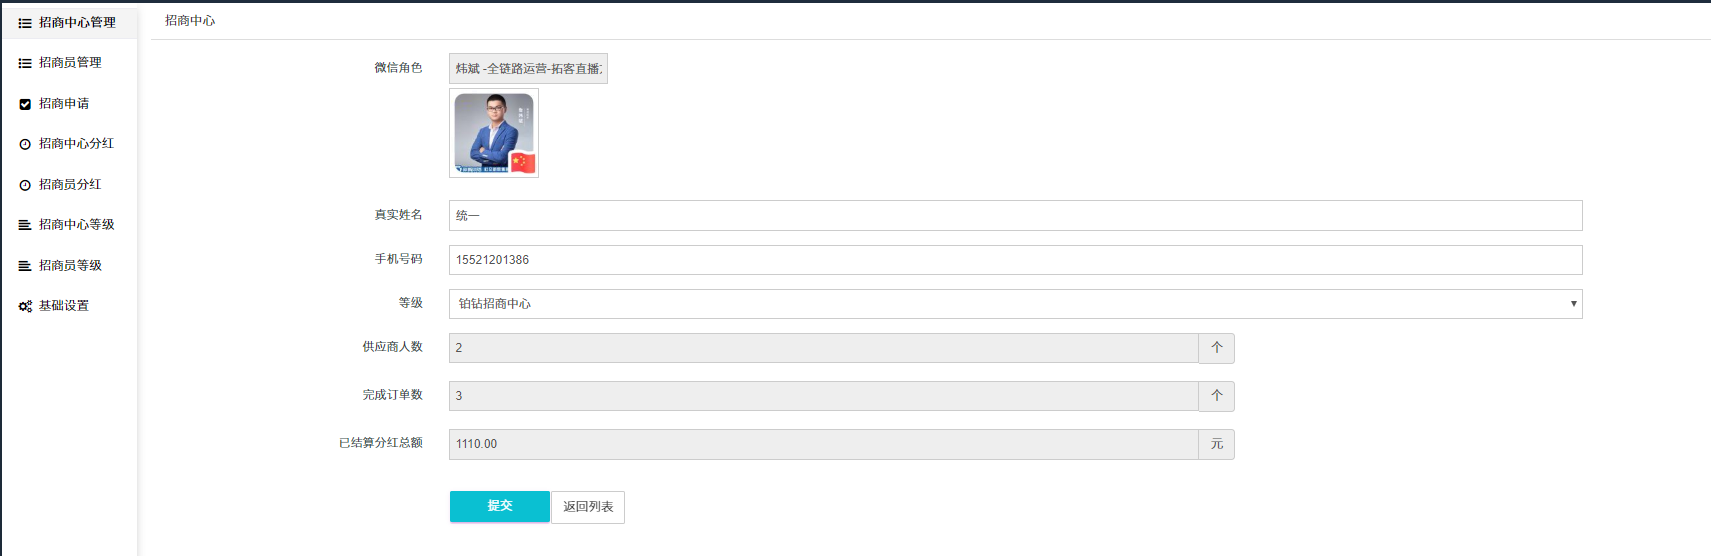Image resolution: width=1711 pixels, height=556 pixels.
Task: Click the gears icon beside 基础设置
Action: tap(25, 306)
